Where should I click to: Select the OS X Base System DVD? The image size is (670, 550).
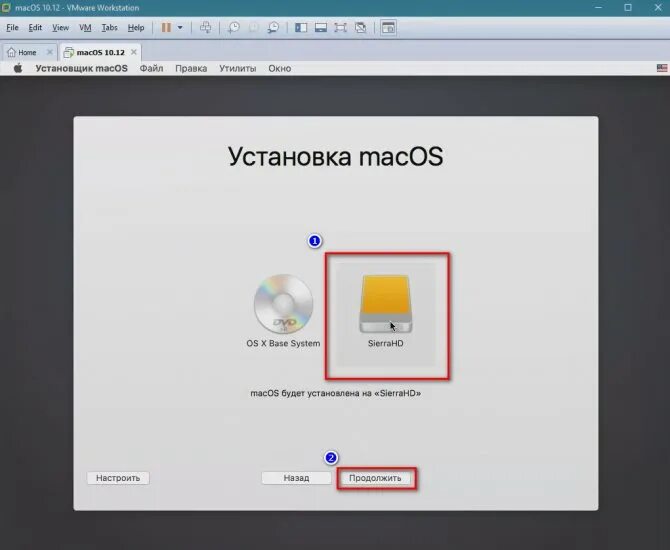283,304
